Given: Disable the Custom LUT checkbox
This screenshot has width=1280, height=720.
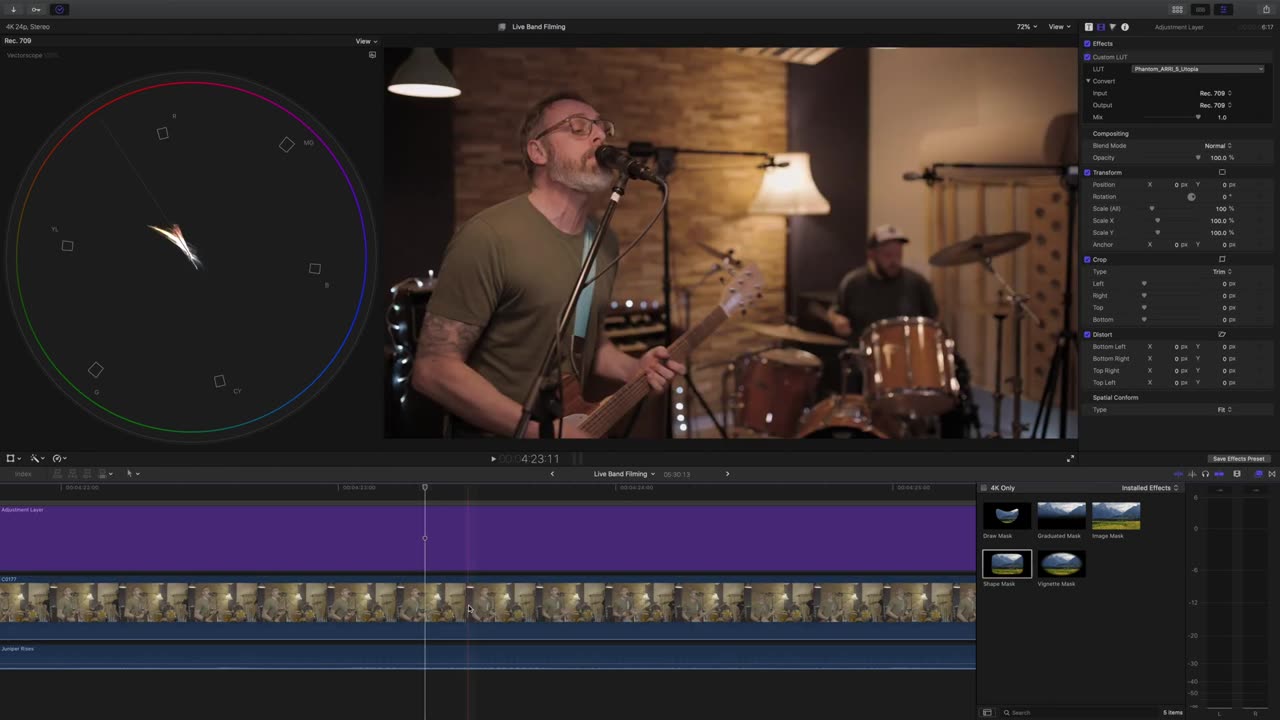Looking at the screenshot, I should coord(1088,57).
